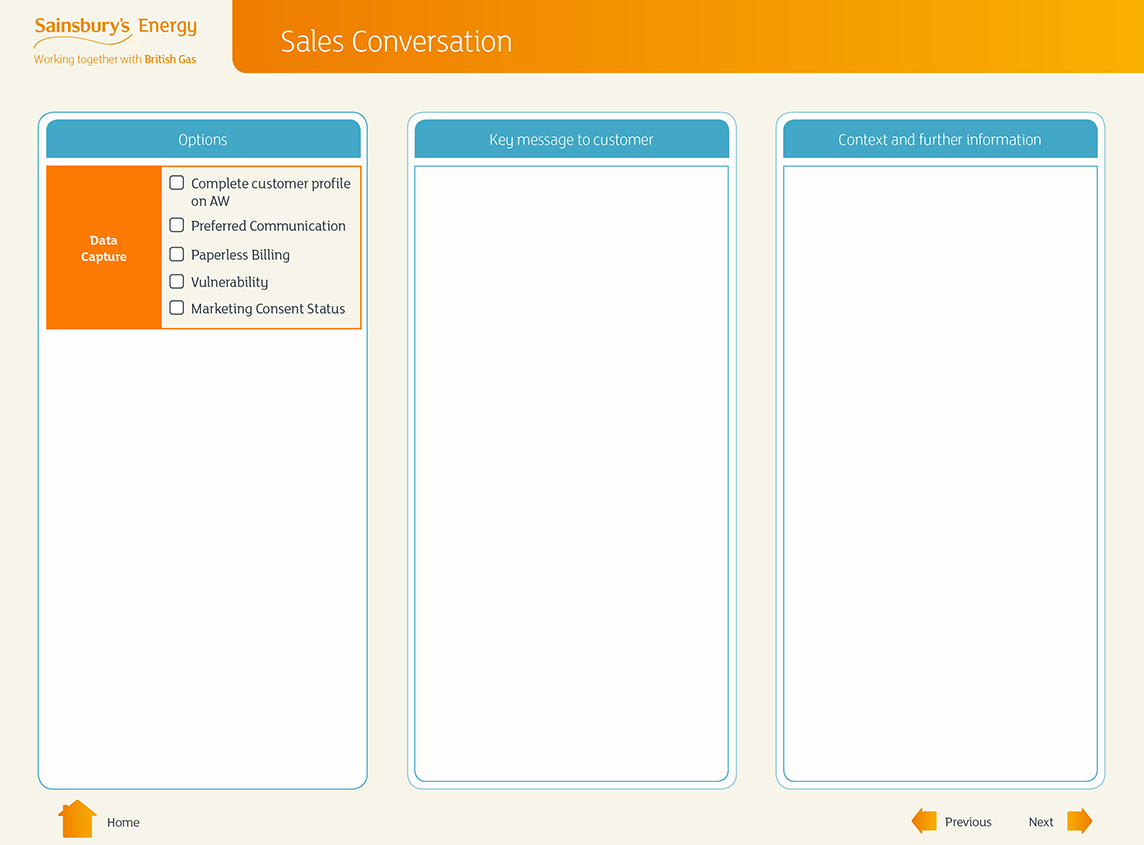
Task: Click inside the empty Key message content area
Action: 571,472
